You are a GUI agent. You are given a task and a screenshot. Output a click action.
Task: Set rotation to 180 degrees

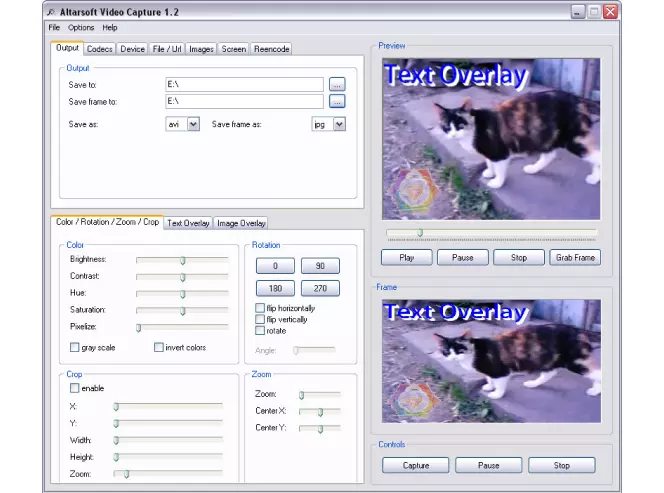click(x=275, y=288)
